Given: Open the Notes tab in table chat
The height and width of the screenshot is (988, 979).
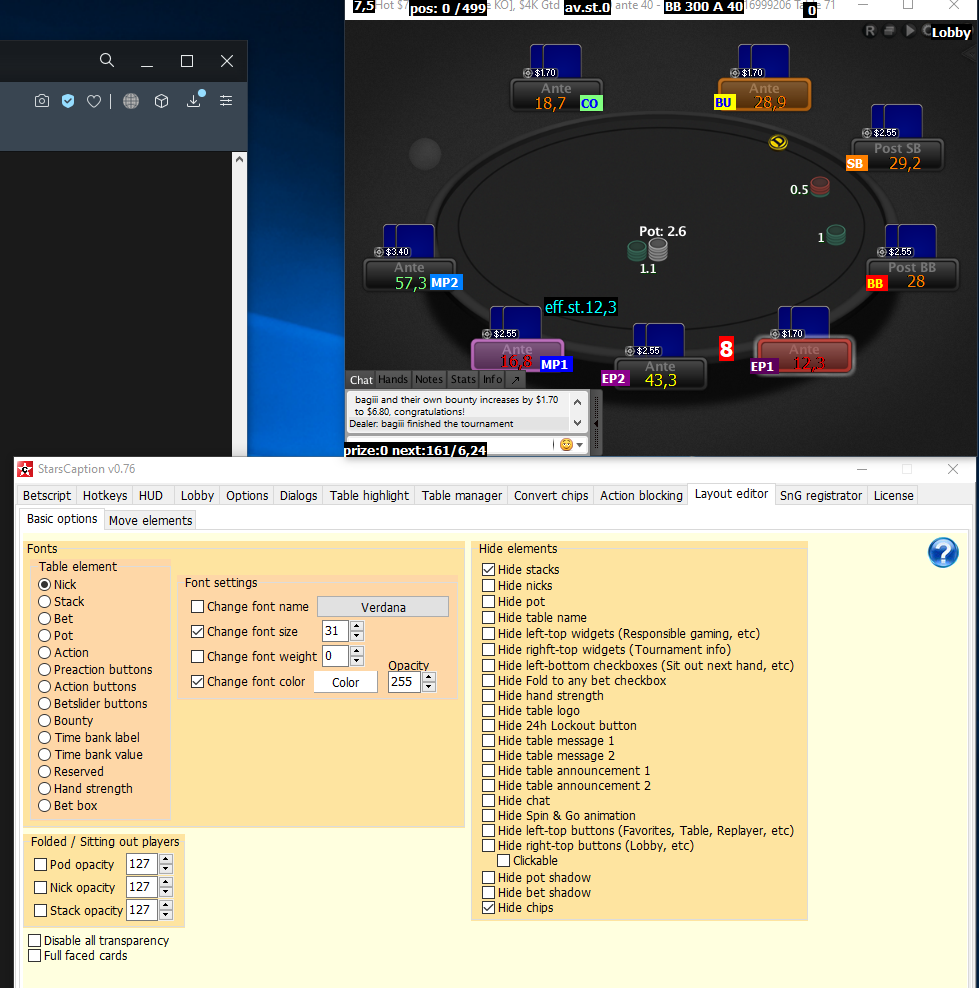Looking at the screenshot, I should click(x=428, y=379).
